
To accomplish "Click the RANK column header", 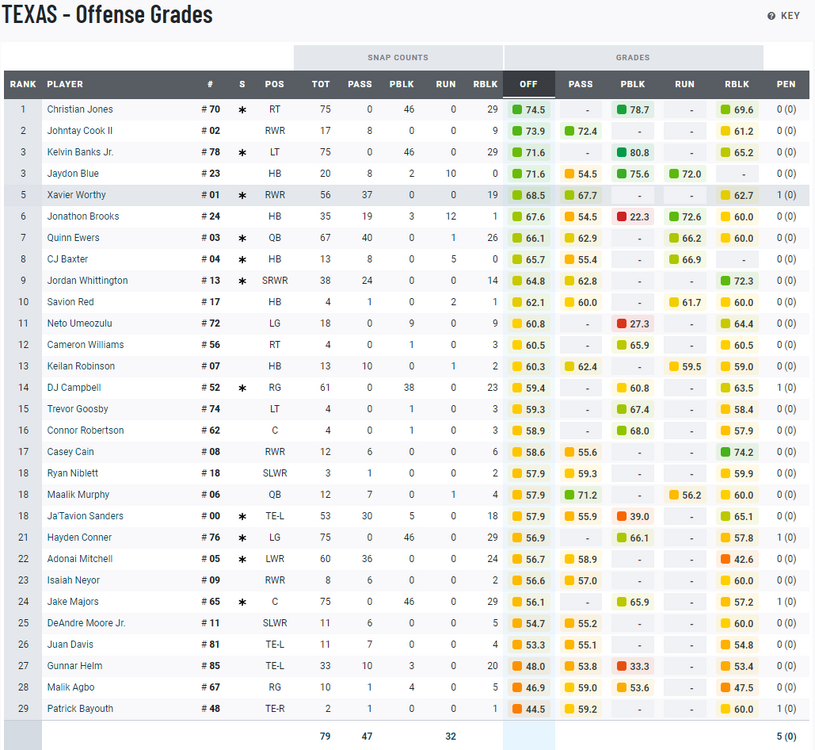I will [23, 84].
